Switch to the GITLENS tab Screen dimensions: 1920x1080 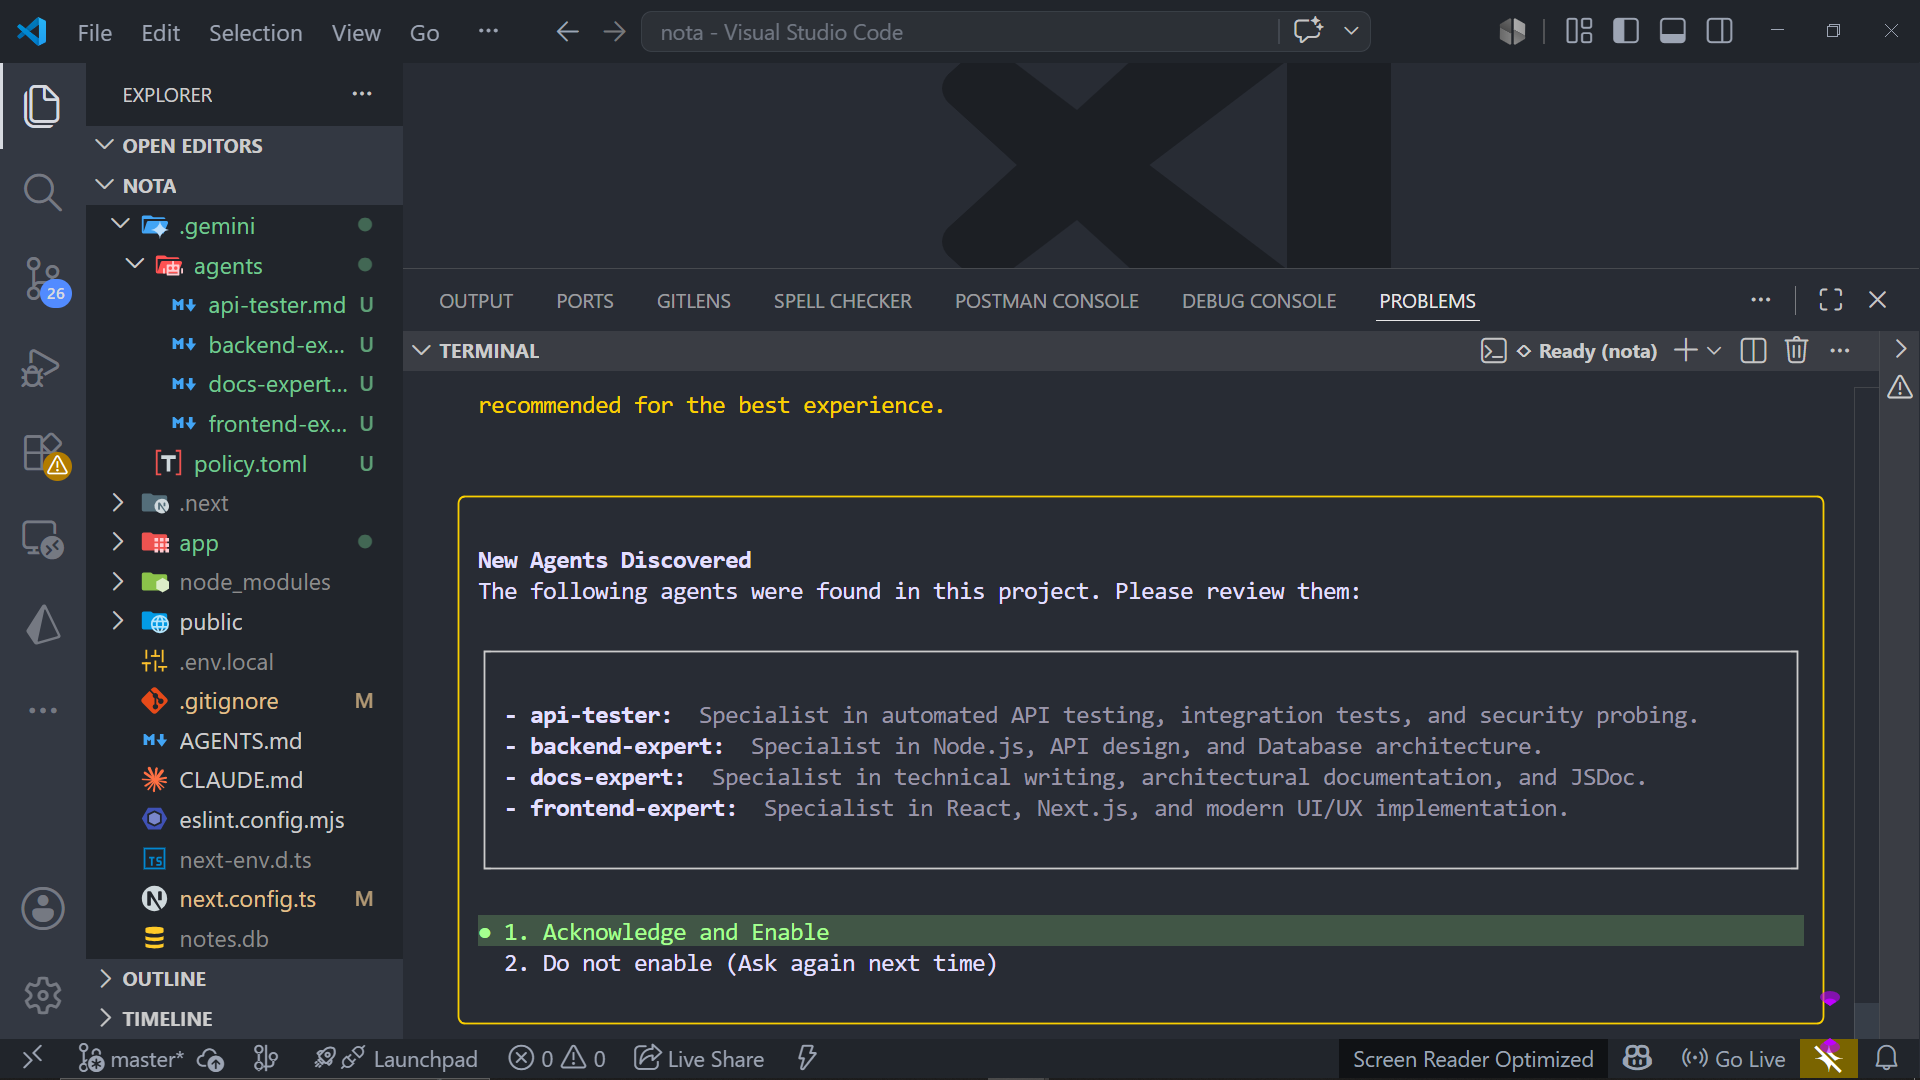693,301
